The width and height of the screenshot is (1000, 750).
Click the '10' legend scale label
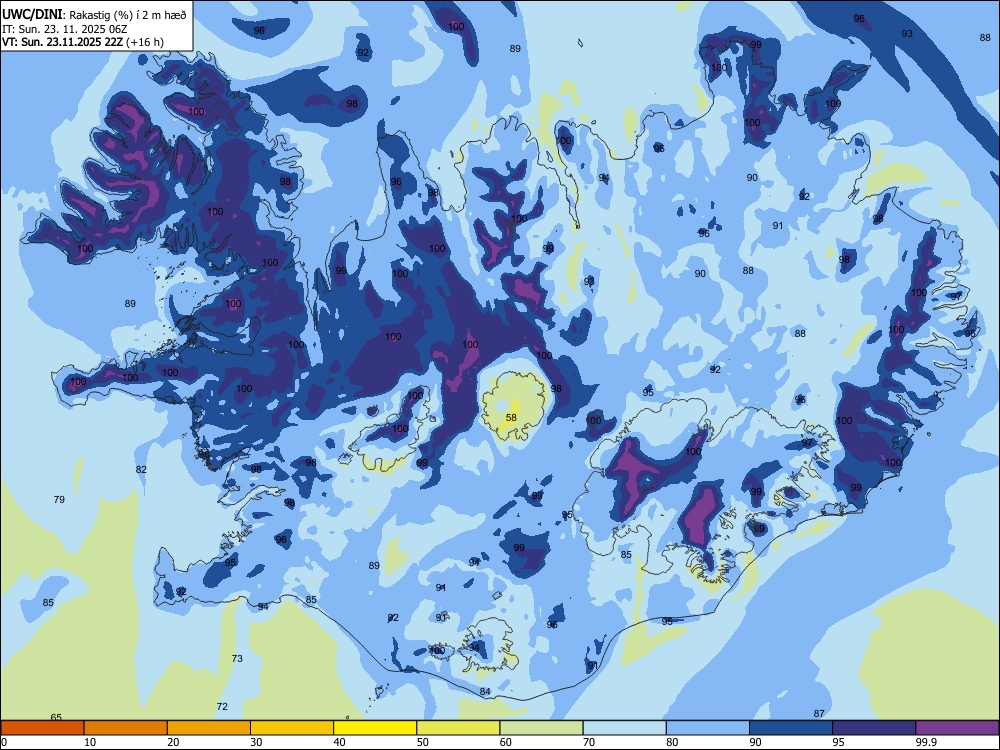point(90,742)
